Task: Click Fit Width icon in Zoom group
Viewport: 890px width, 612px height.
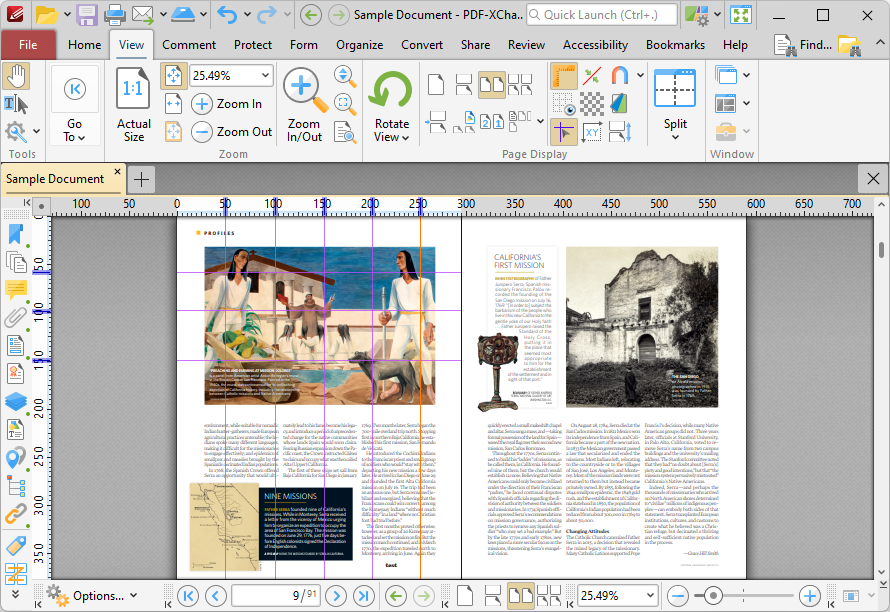Action: pos(173,104)
